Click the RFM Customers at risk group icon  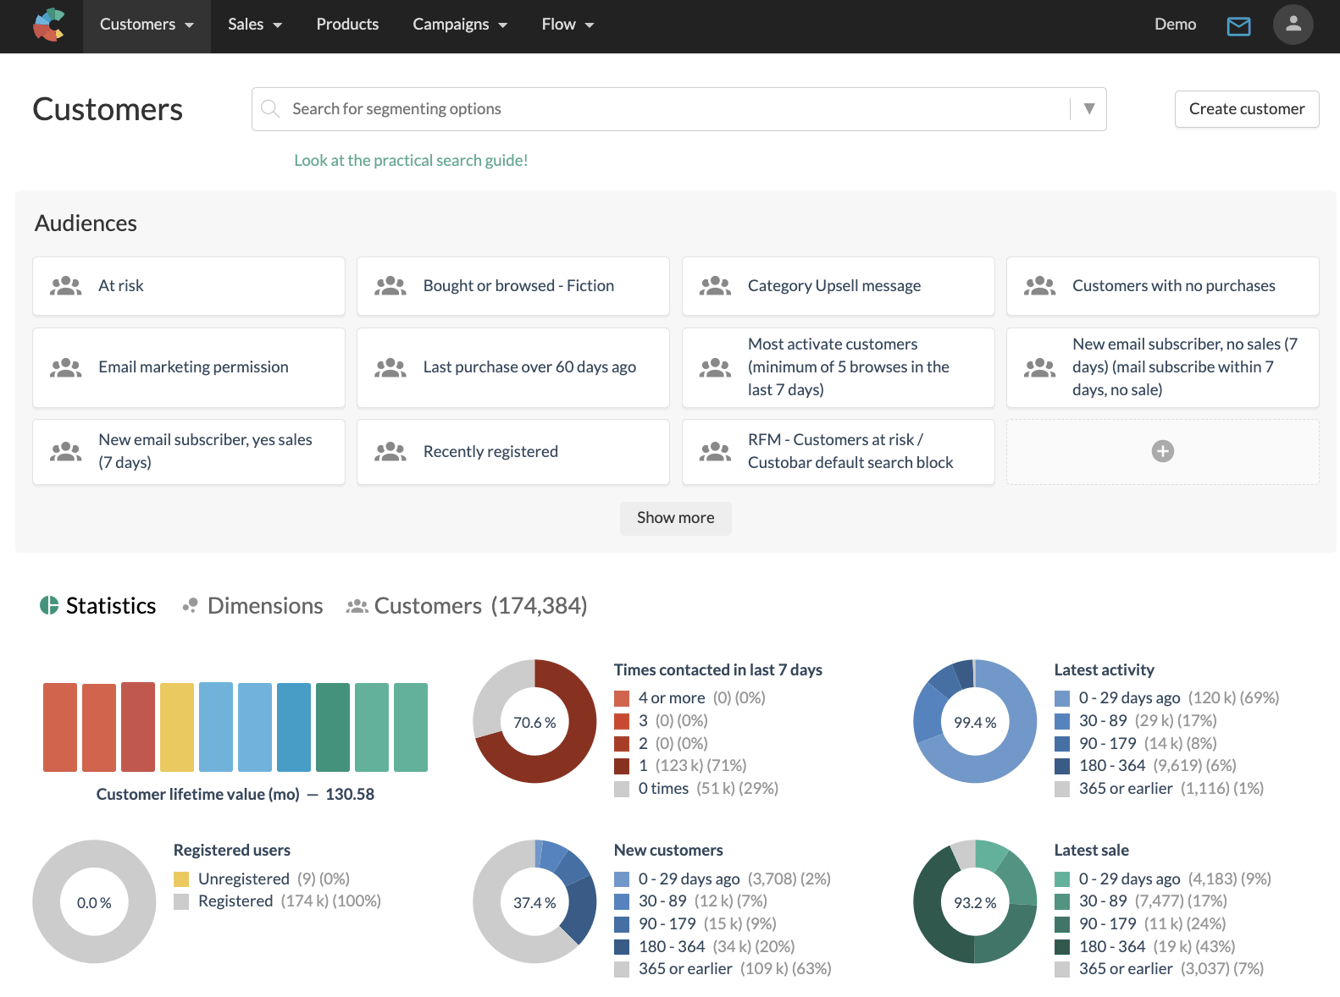tap(715, 452)
